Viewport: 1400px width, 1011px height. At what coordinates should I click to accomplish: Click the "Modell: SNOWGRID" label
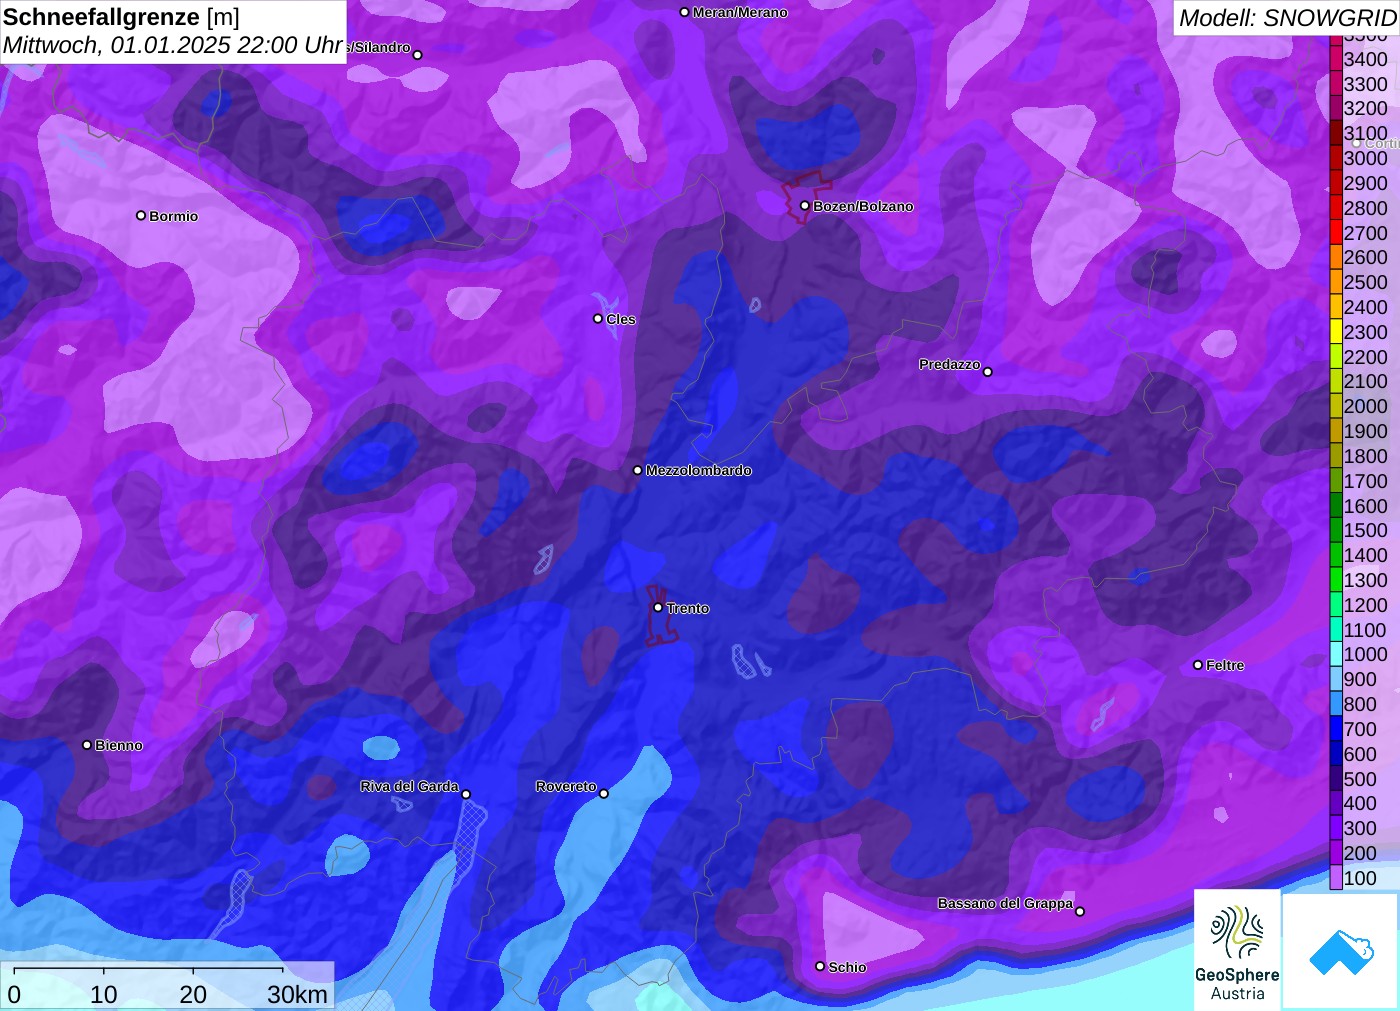pyautogui.click(x=1287, y=18)
